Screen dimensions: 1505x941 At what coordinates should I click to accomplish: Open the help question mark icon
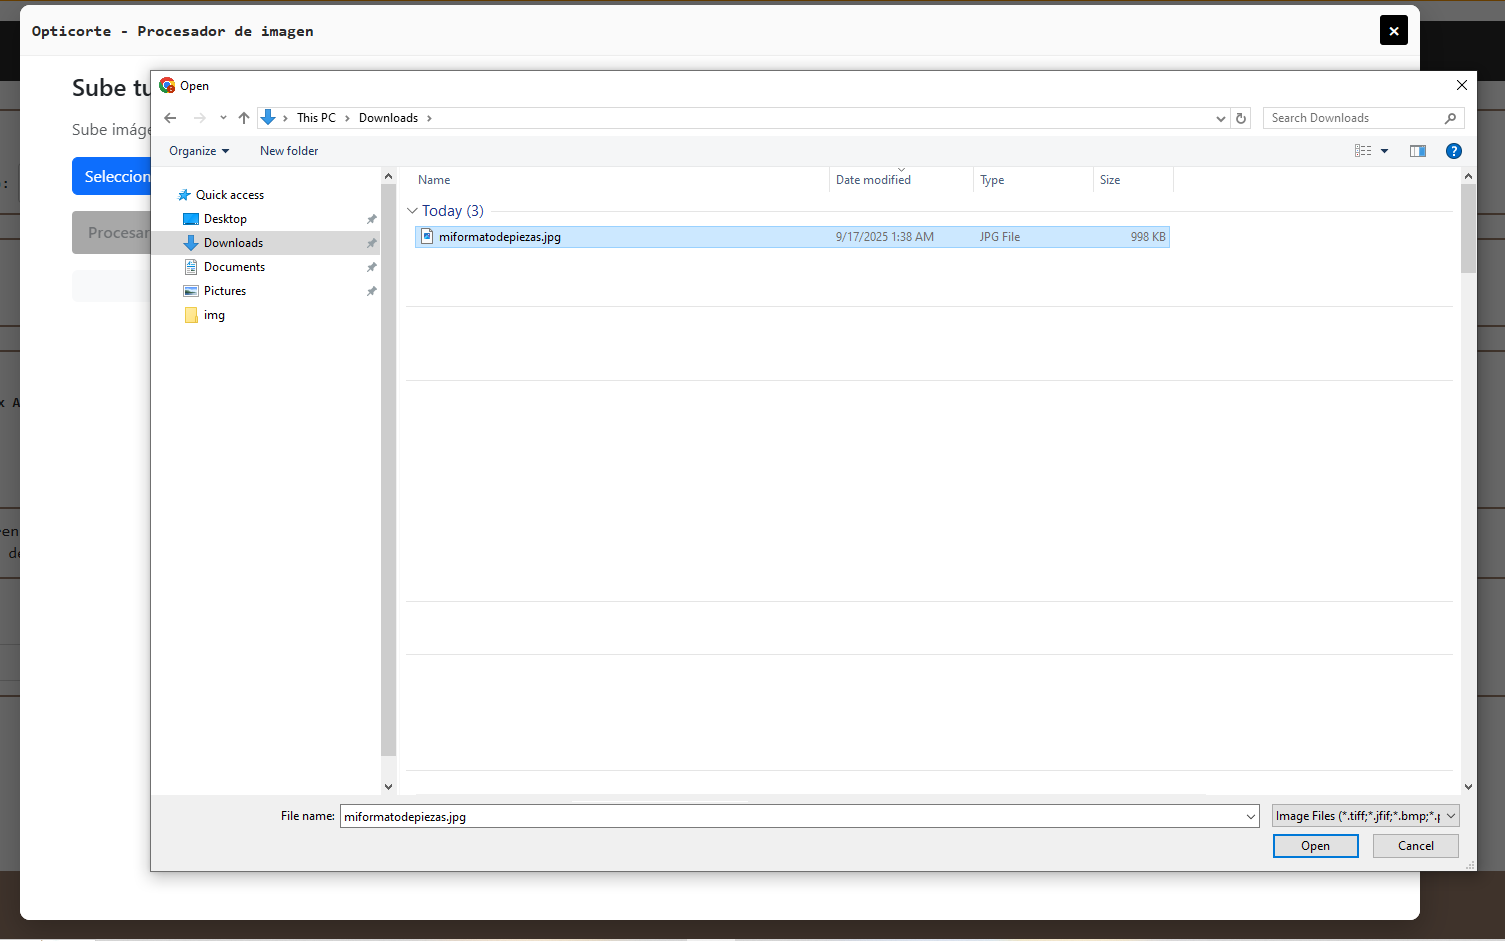[x=1454, y=151]
